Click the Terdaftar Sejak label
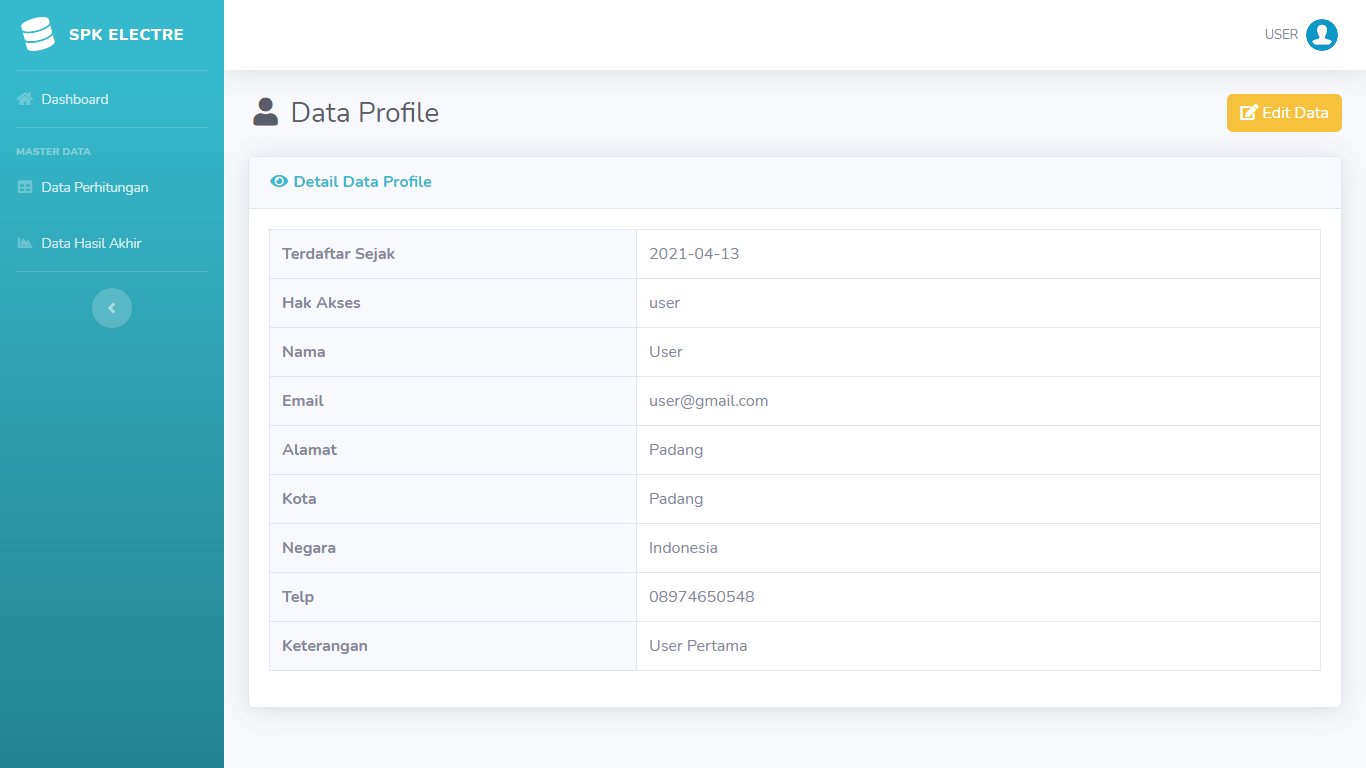The image size is (1366, 768). [x=338, y=254]
